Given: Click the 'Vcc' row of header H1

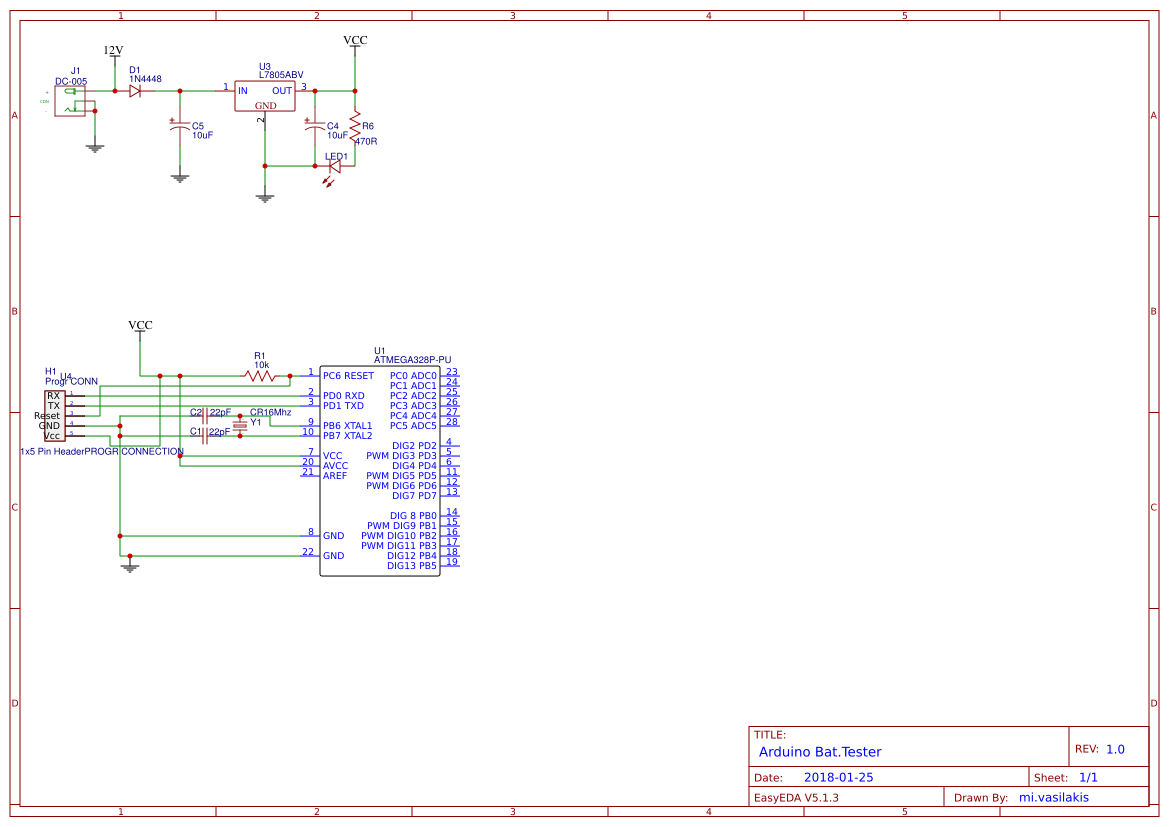Looking at the screenshot, I should pyautogui.click(x=51, y=436).
